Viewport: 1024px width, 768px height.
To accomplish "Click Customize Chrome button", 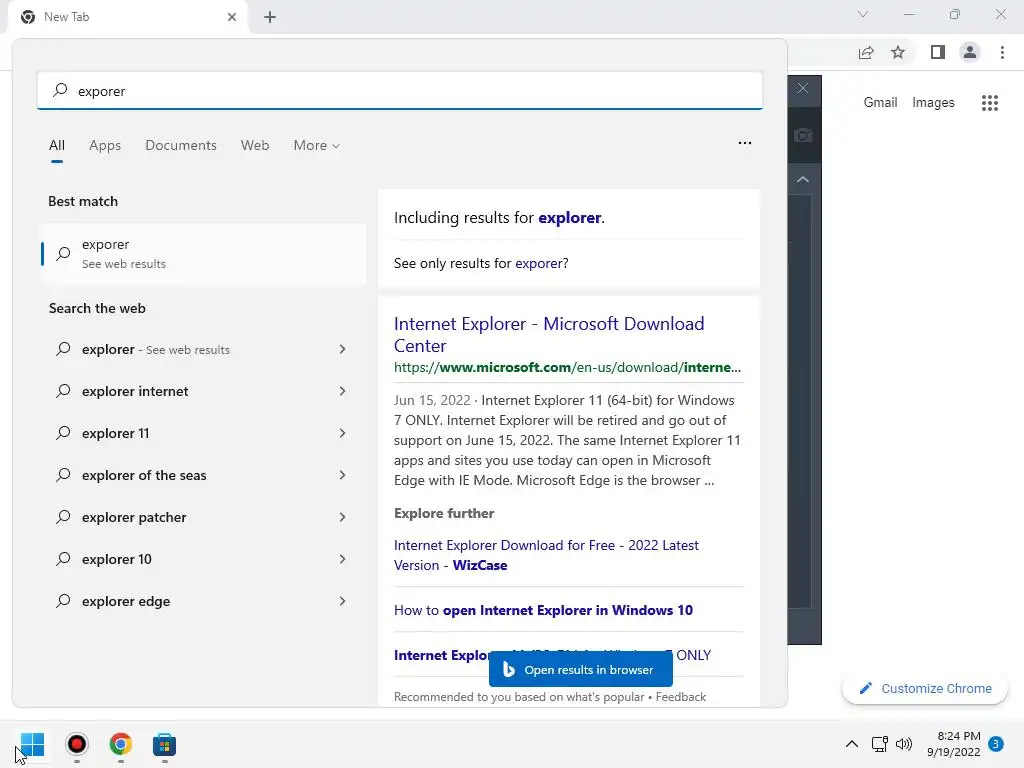I will point(925,688).
